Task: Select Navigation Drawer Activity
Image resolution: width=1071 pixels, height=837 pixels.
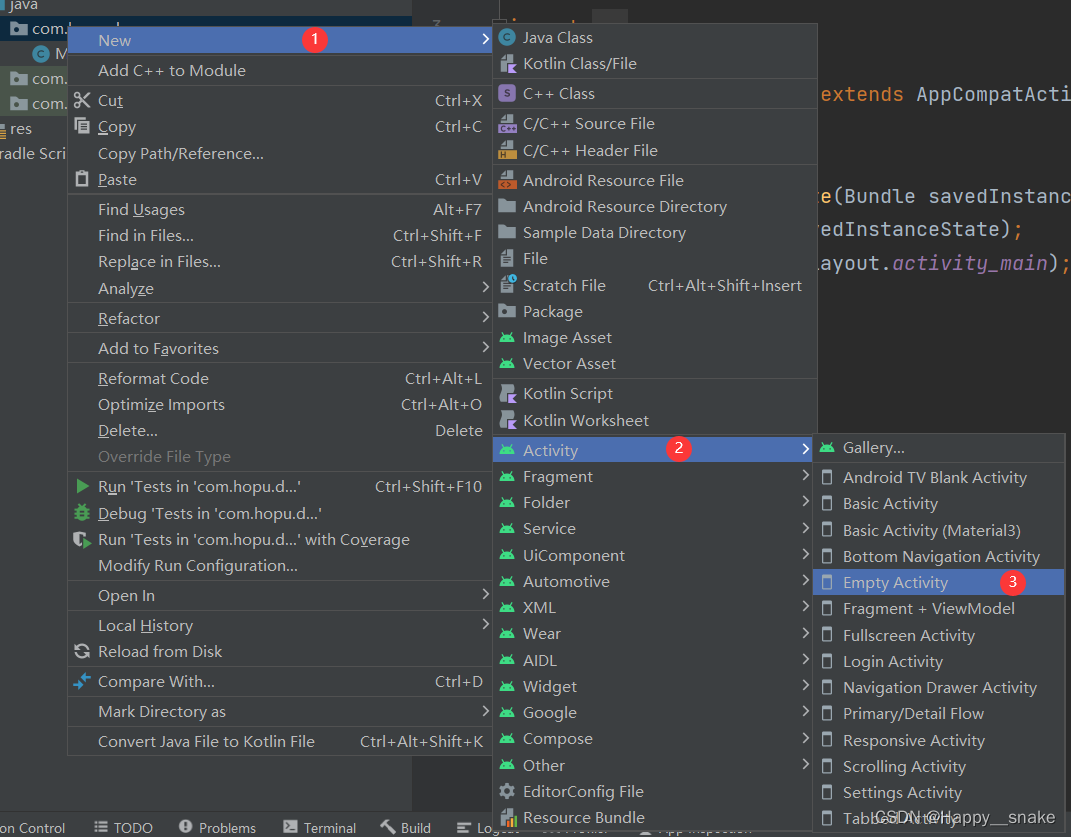Action: 938,688
